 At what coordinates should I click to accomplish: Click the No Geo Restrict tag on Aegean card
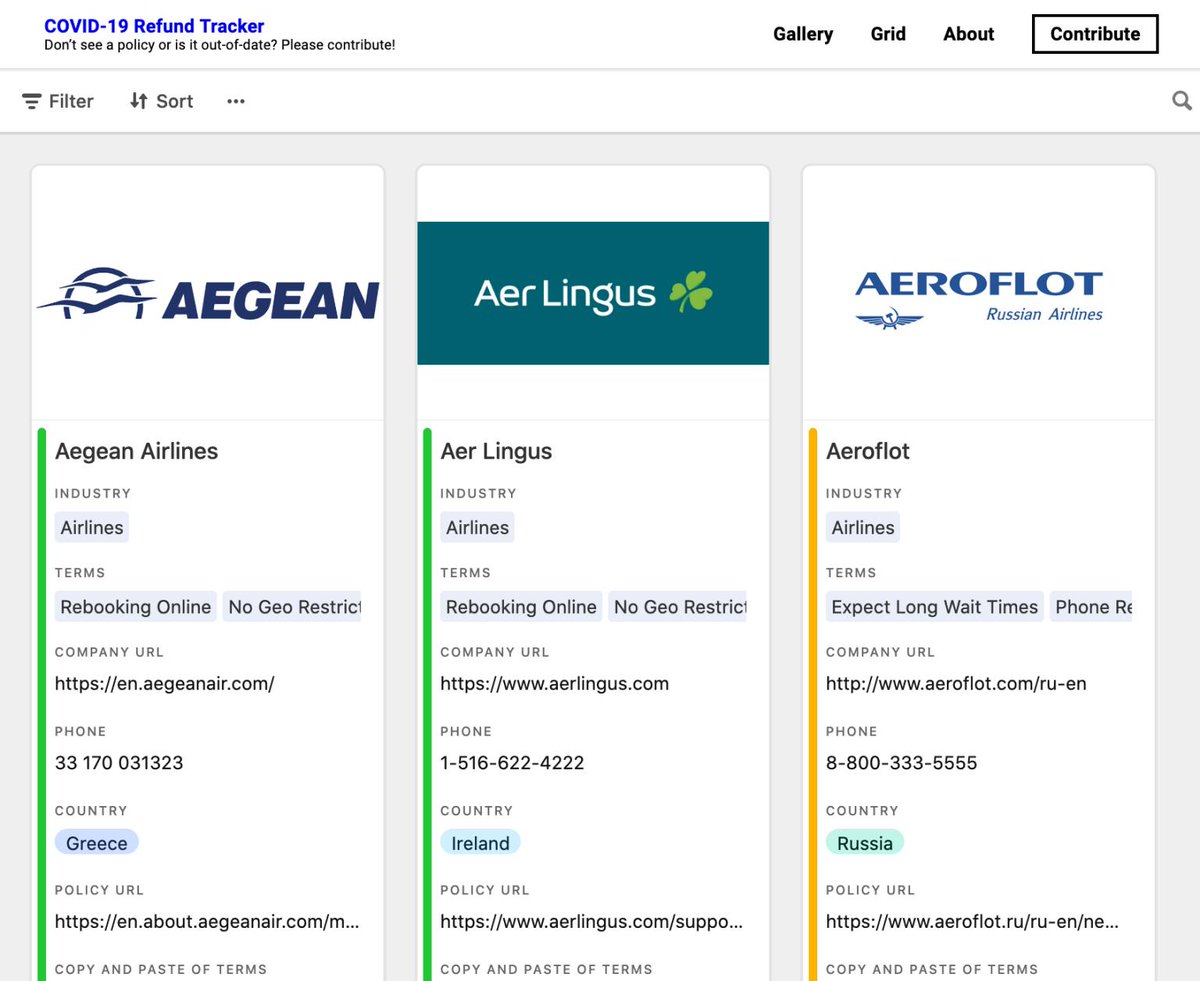point(292,607)
